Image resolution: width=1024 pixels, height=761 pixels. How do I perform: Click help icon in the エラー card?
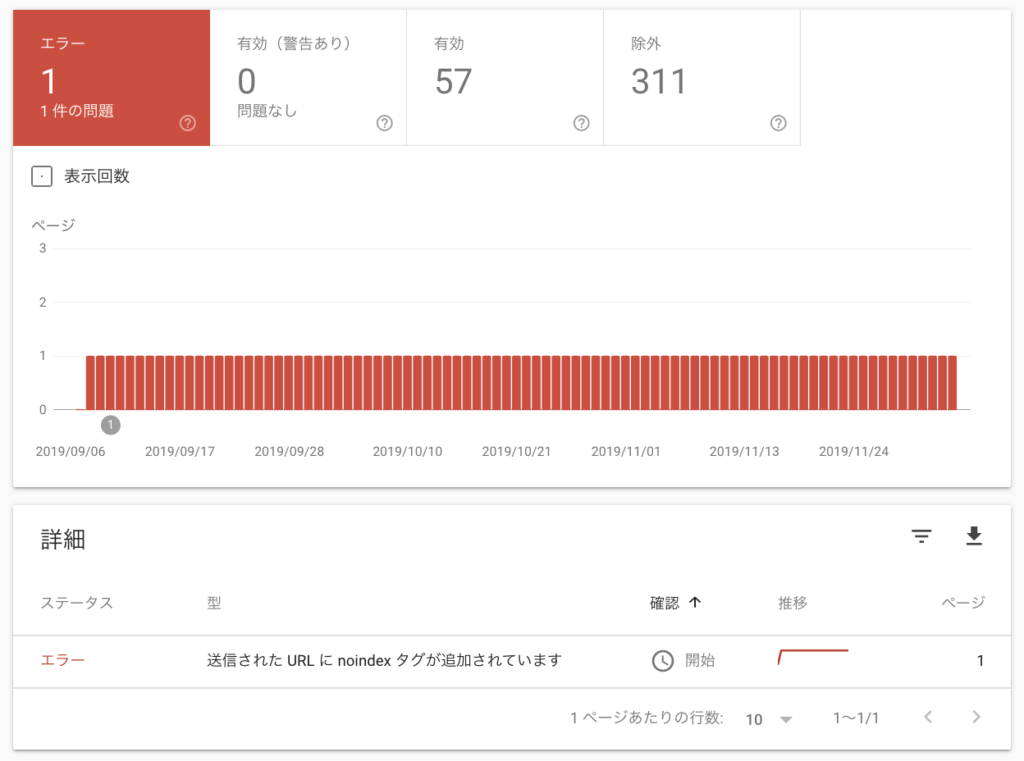(187, 124)
